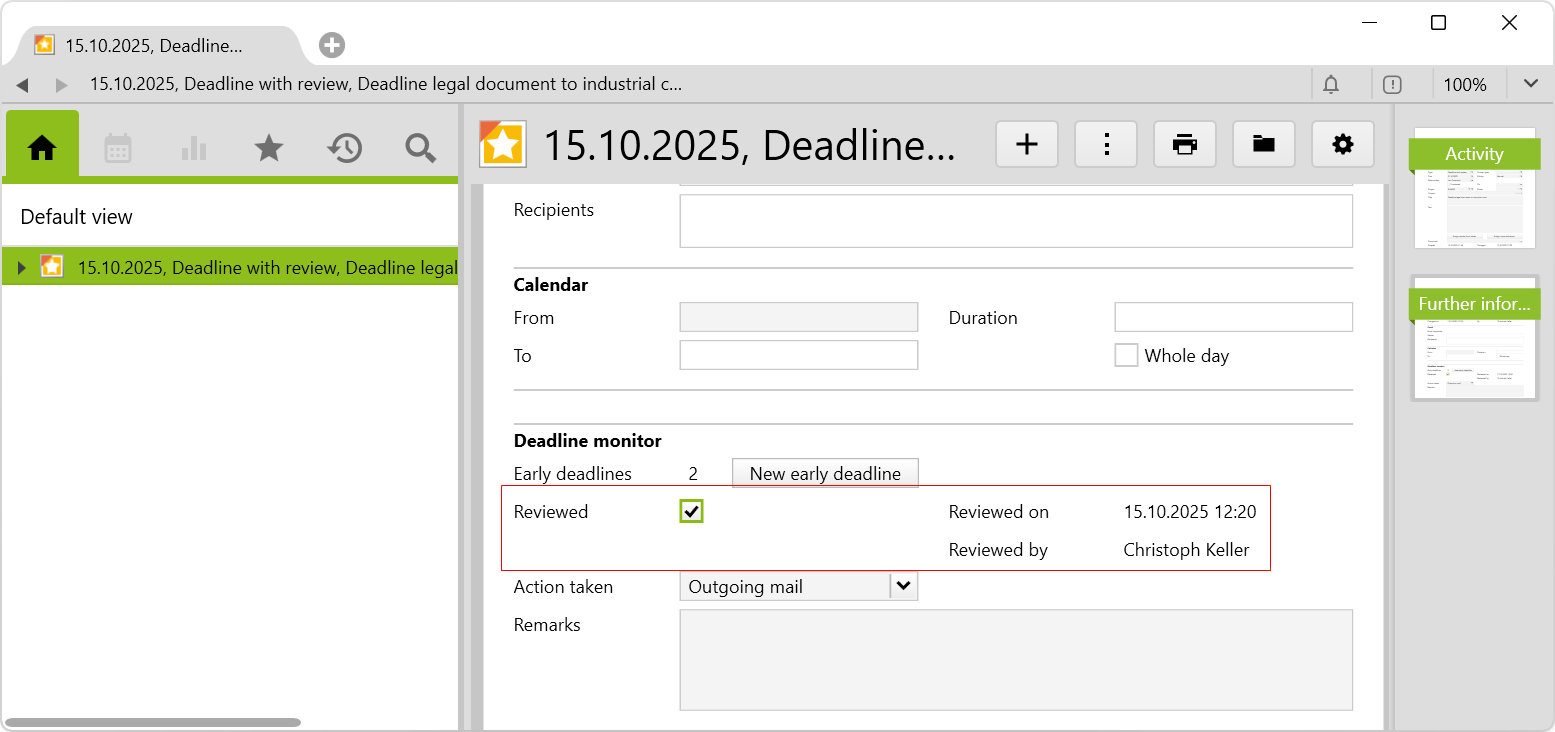
Task: Click the plus add-new button
Action: coord(1027,145)
